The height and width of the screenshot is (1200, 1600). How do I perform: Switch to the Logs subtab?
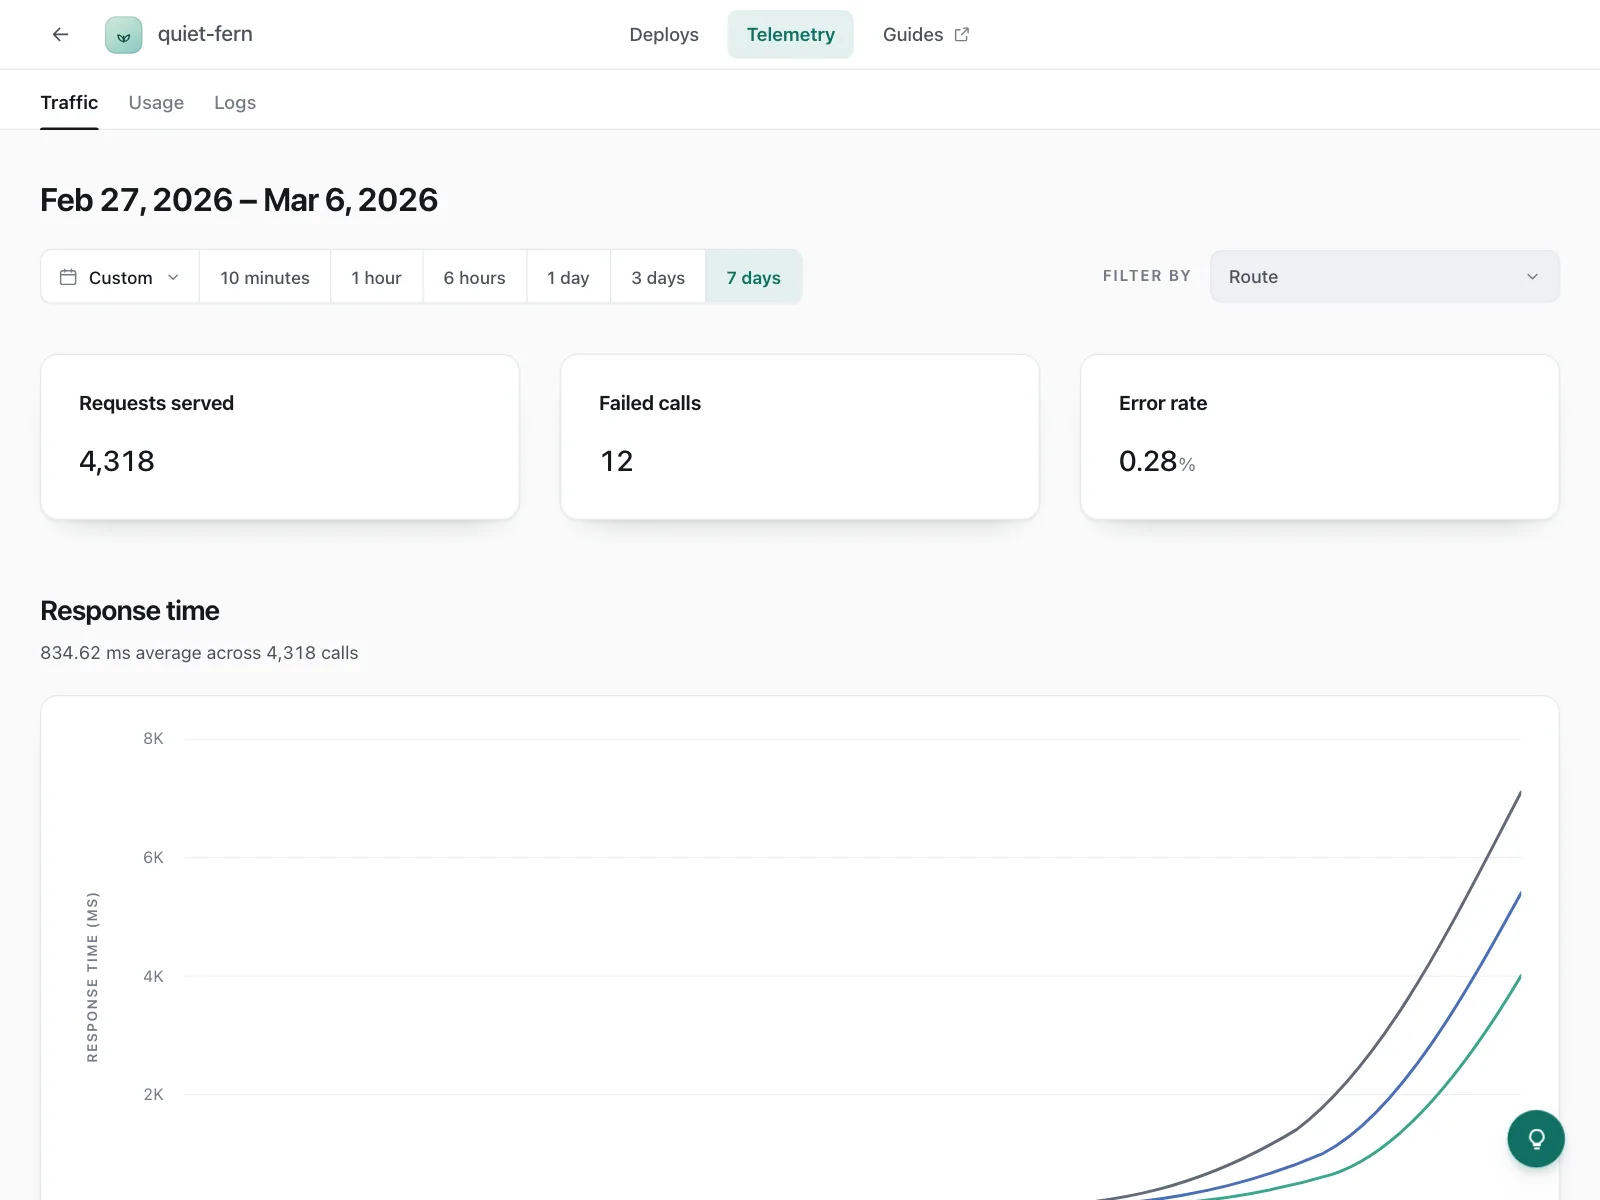point(235,103)
